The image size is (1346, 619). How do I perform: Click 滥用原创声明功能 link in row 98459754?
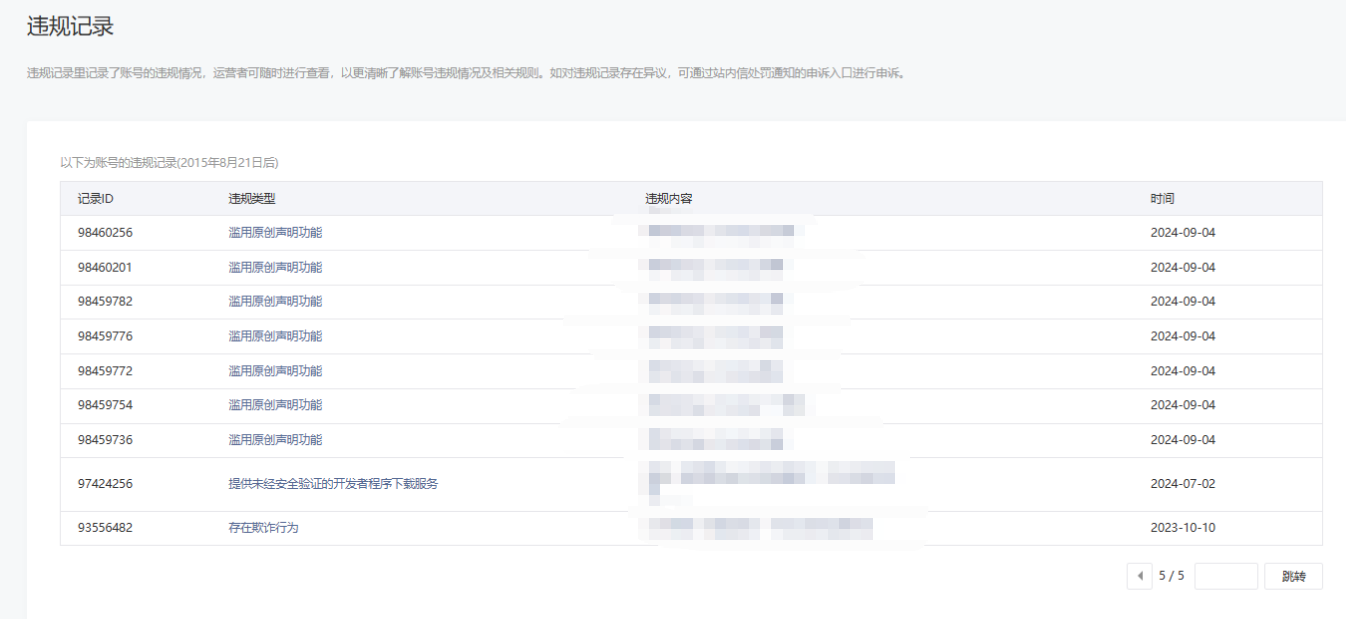275,405
